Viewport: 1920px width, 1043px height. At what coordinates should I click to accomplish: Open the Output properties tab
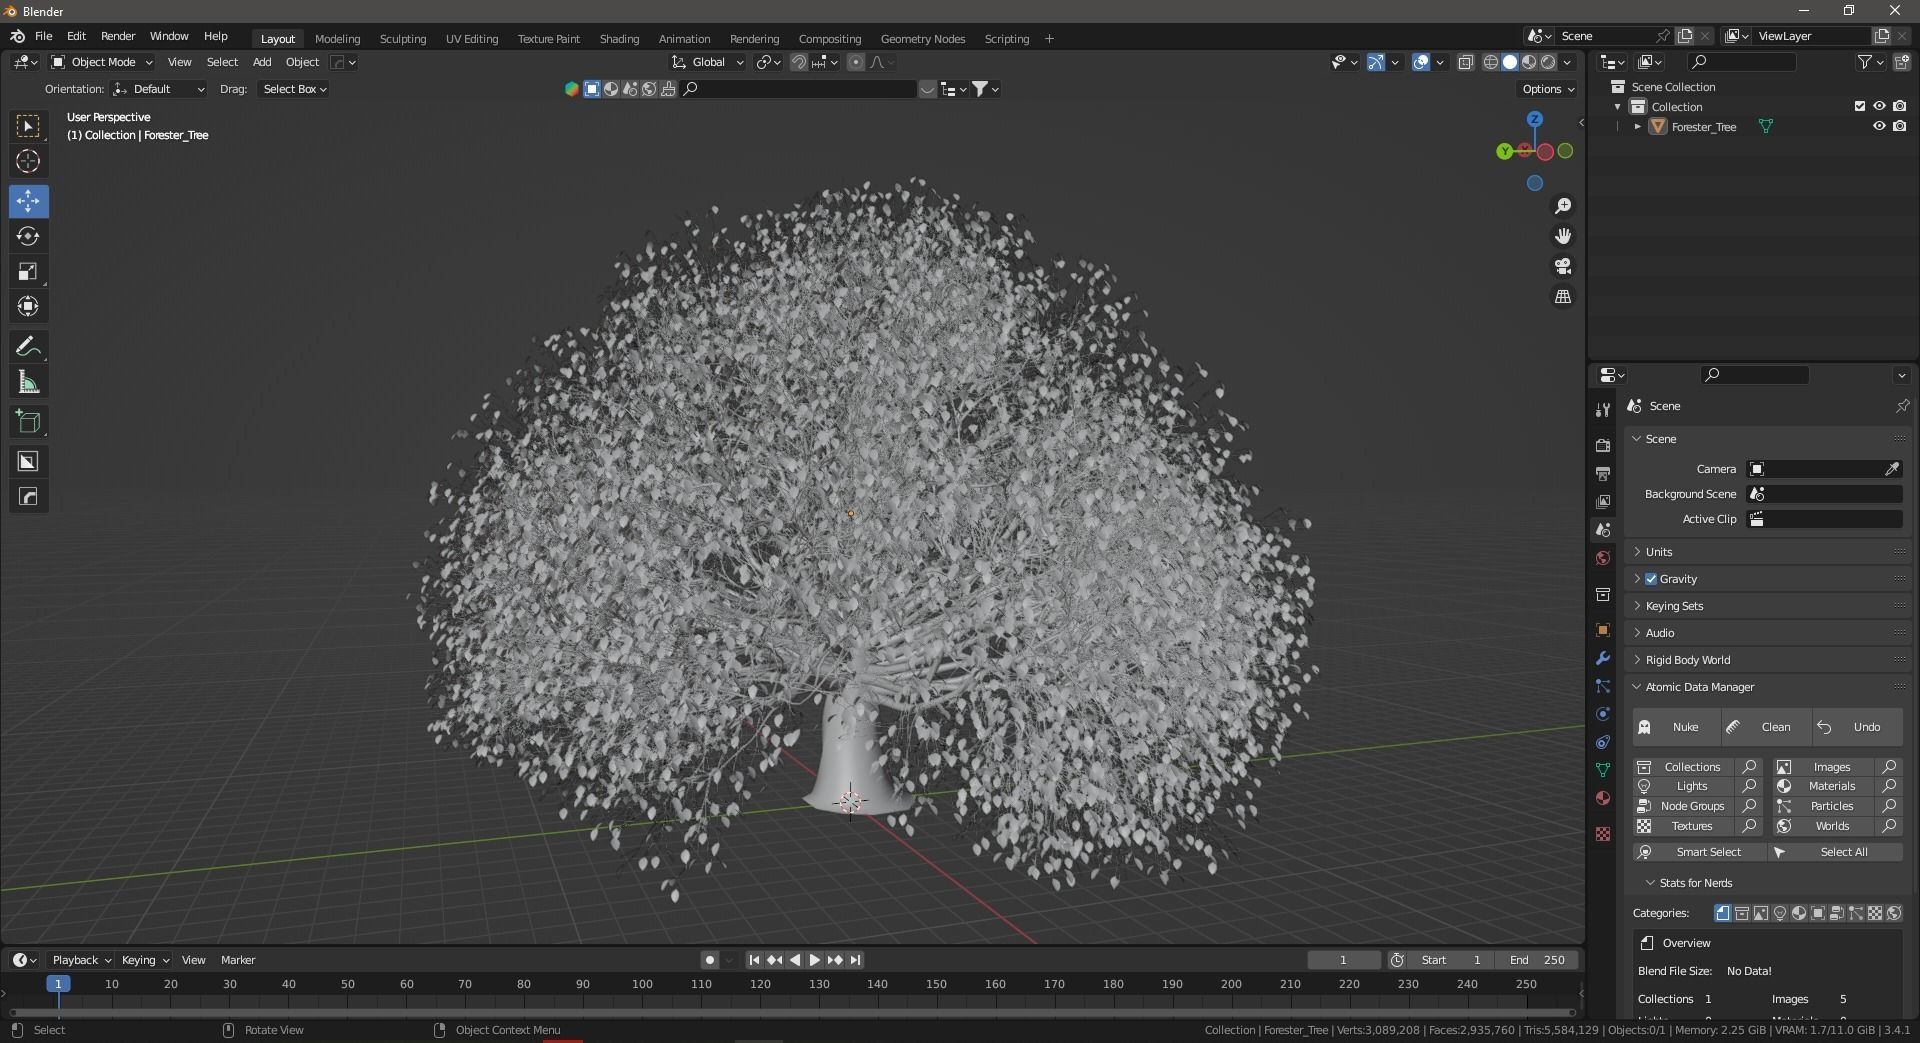pos(1603,473)
